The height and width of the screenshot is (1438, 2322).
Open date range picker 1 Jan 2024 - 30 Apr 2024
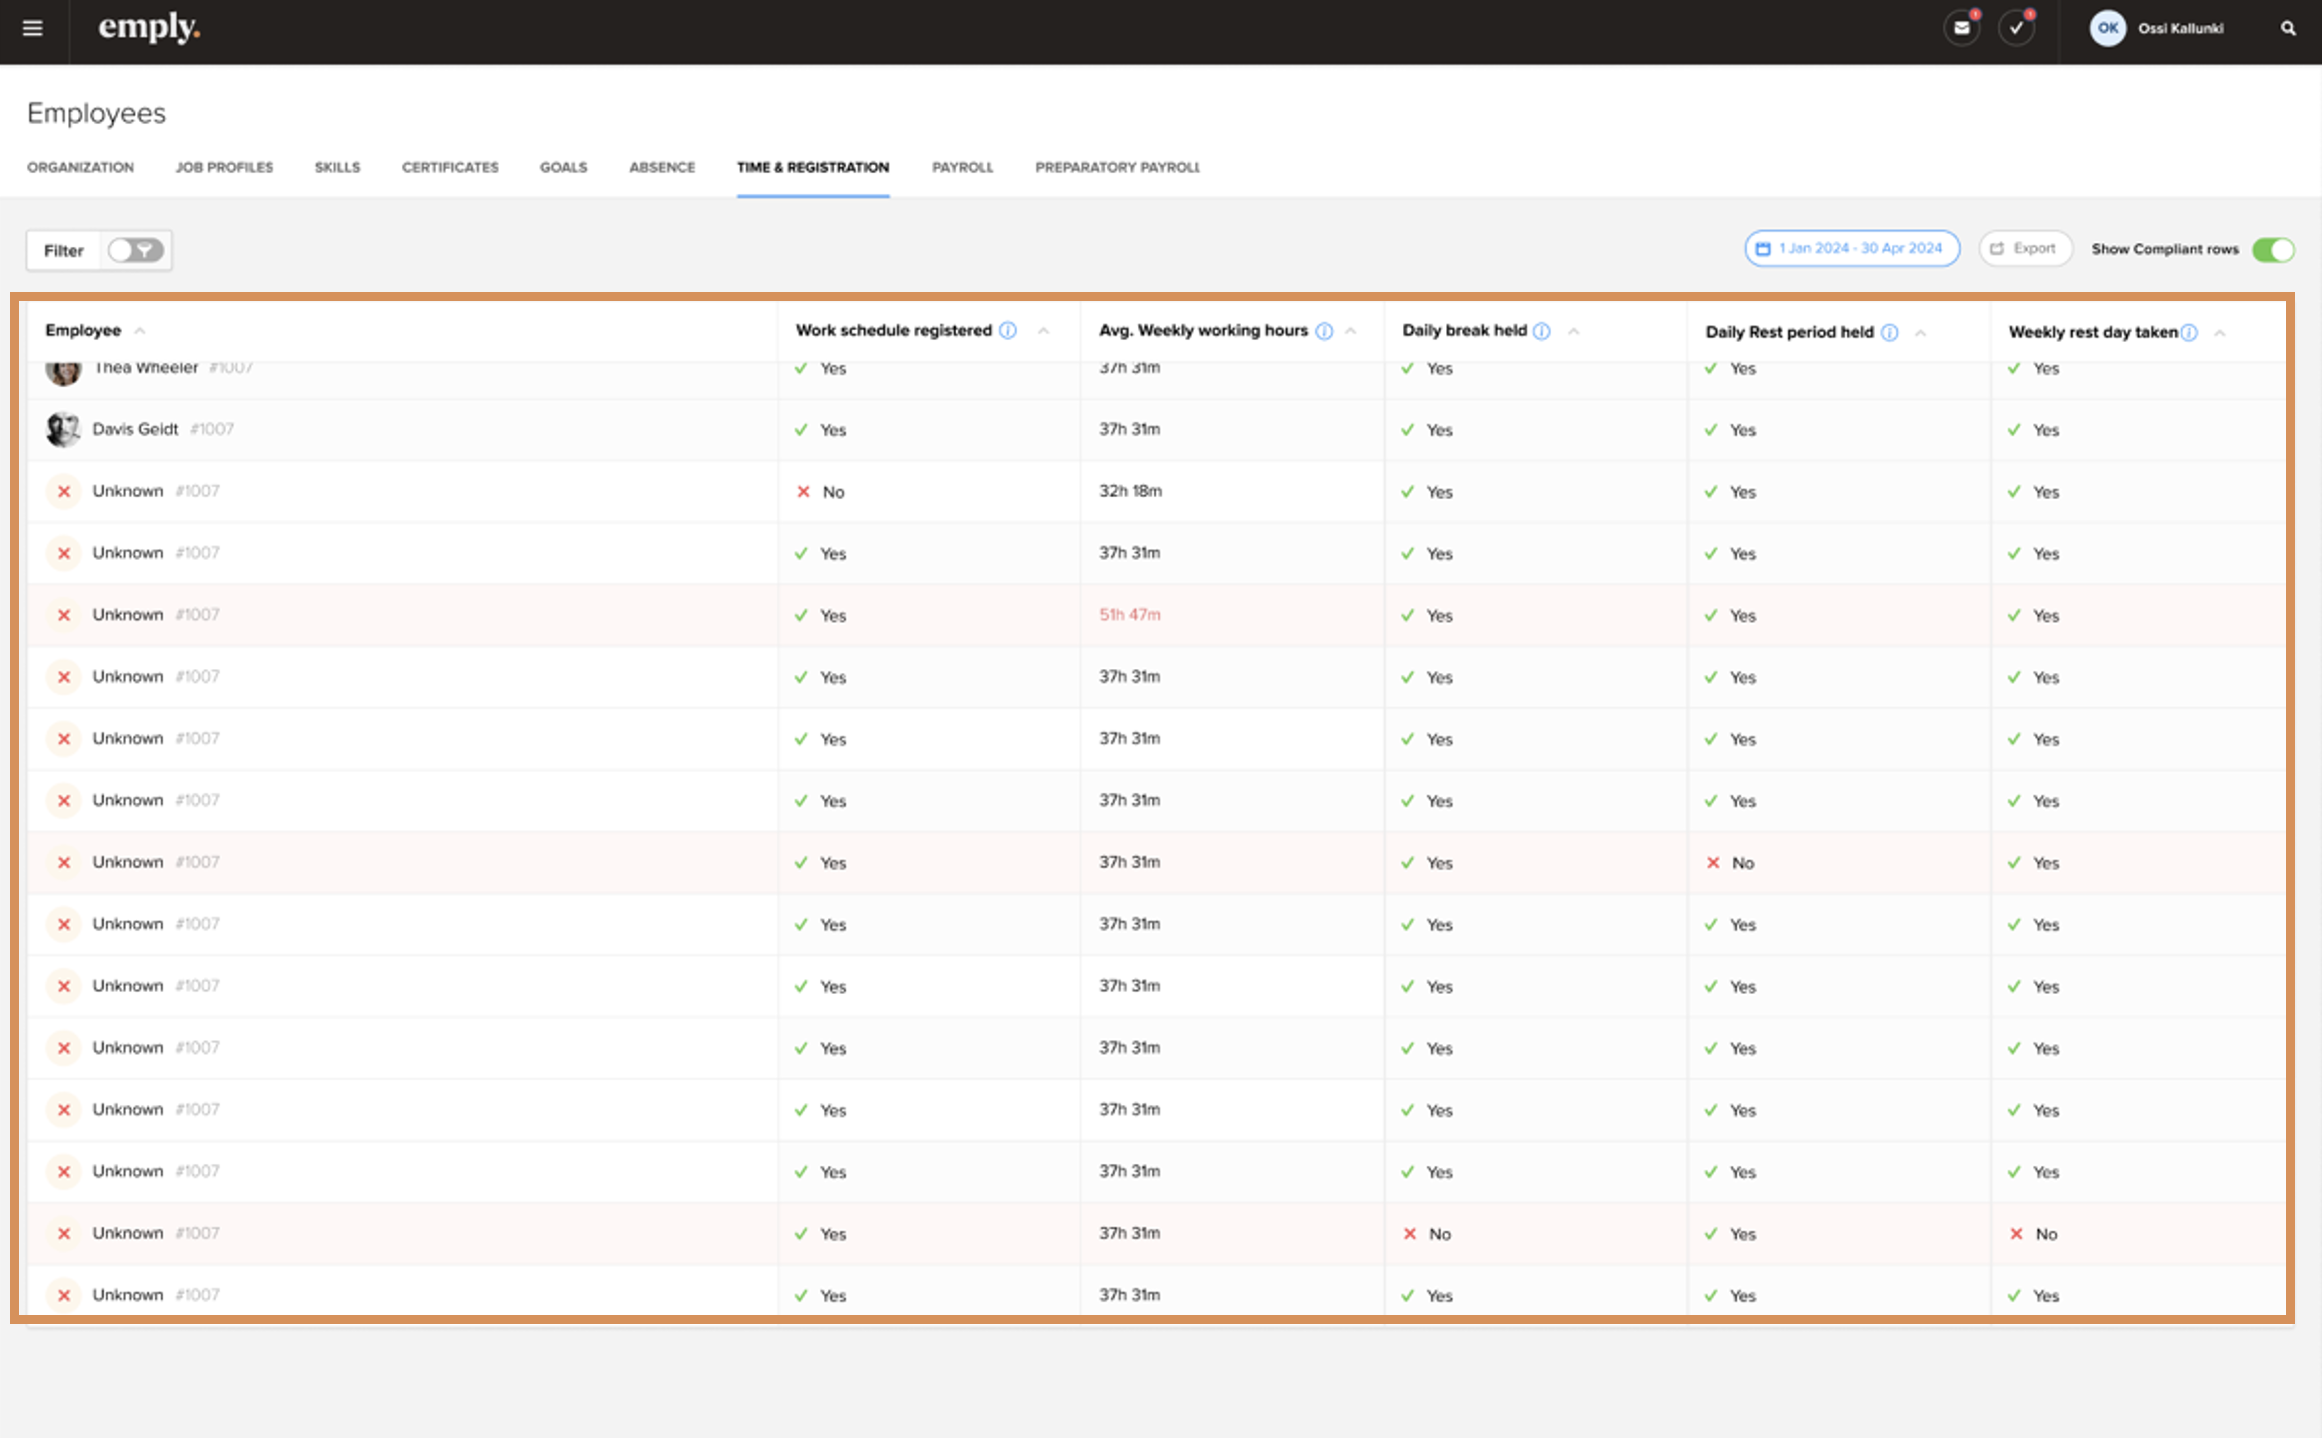(x=1851, y=248)
